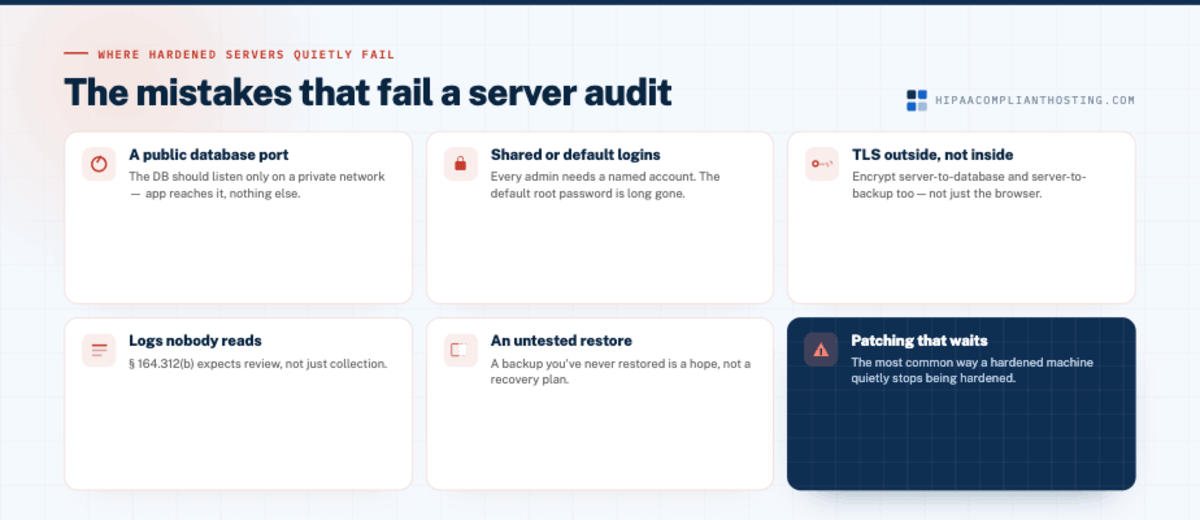Click the 'Shared or default logins' heading
This screenshot has width=1200, height=520.
tap(575, 155)
